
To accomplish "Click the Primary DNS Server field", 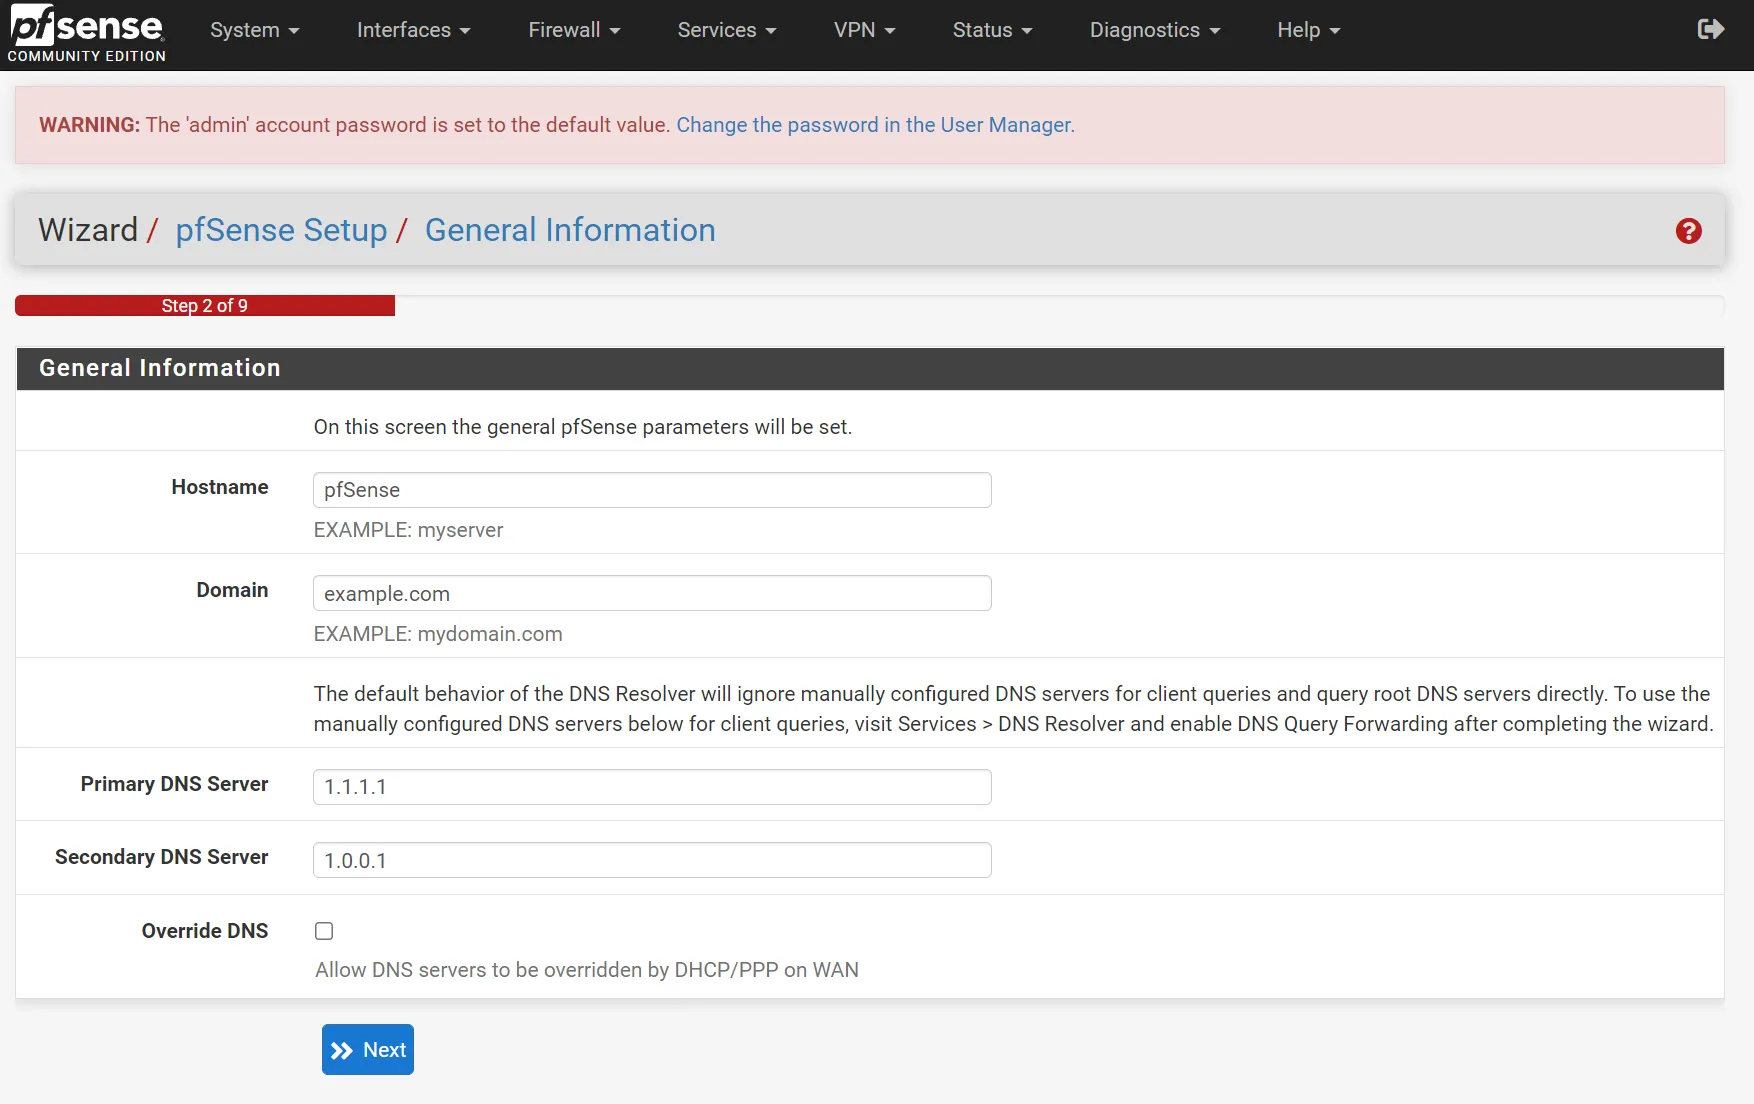I will tap(651, 787).
